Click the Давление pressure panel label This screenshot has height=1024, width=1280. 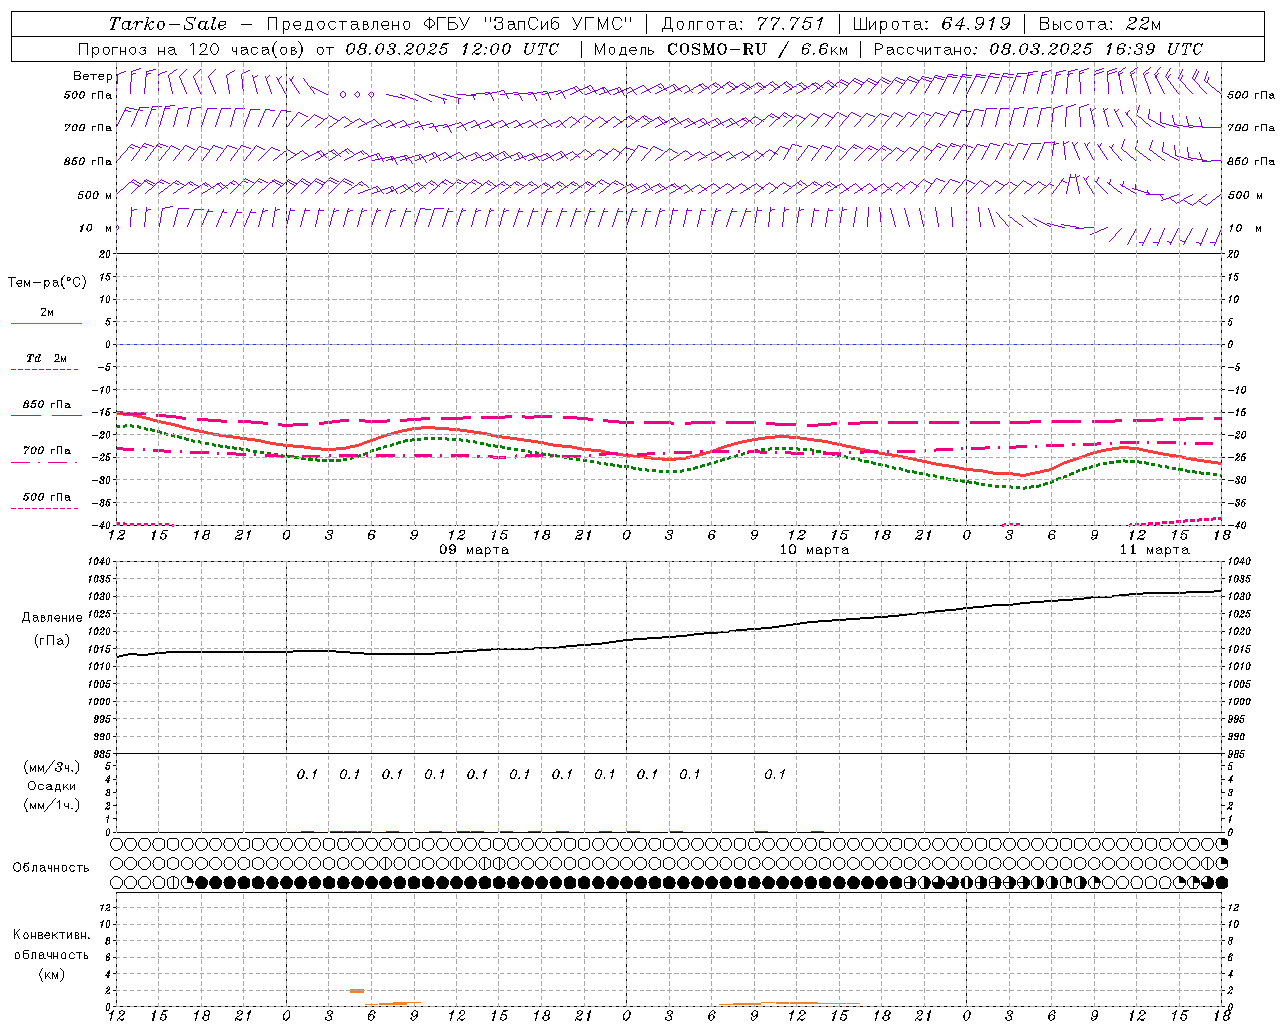click(x=52, y=618)
